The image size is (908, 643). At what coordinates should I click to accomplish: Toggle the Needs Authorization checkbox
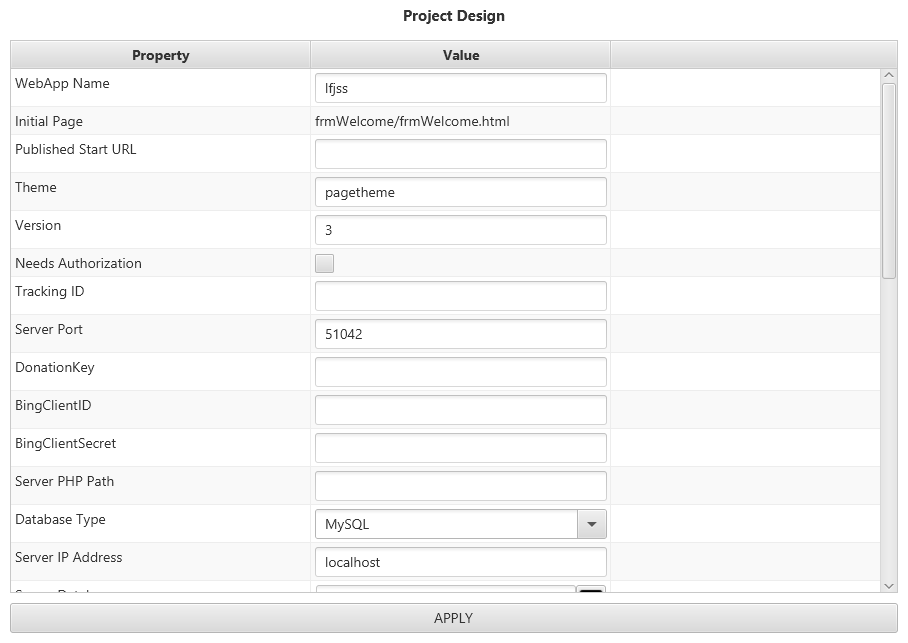click(x=324, y=264)
